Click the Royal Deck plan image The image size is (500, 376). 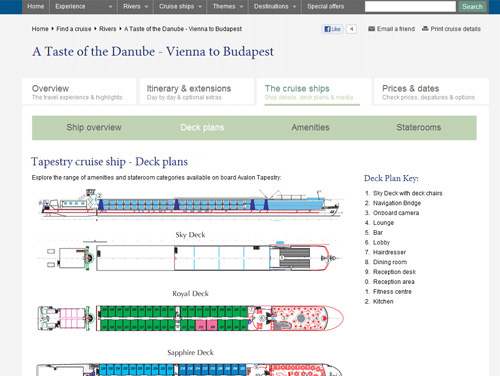190,318
